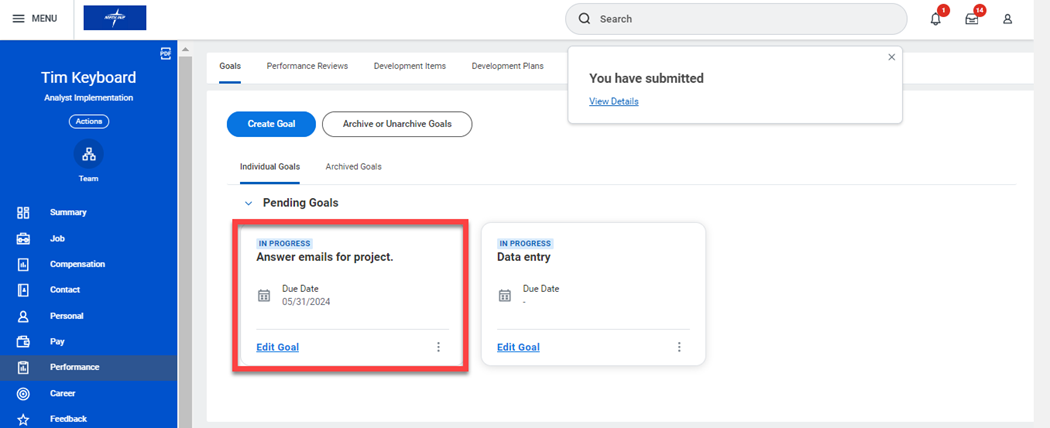The height and width of the screenshot is (428, 1050).
Task: Click Edit Goal for Data entry
Action: coord(518,347)
